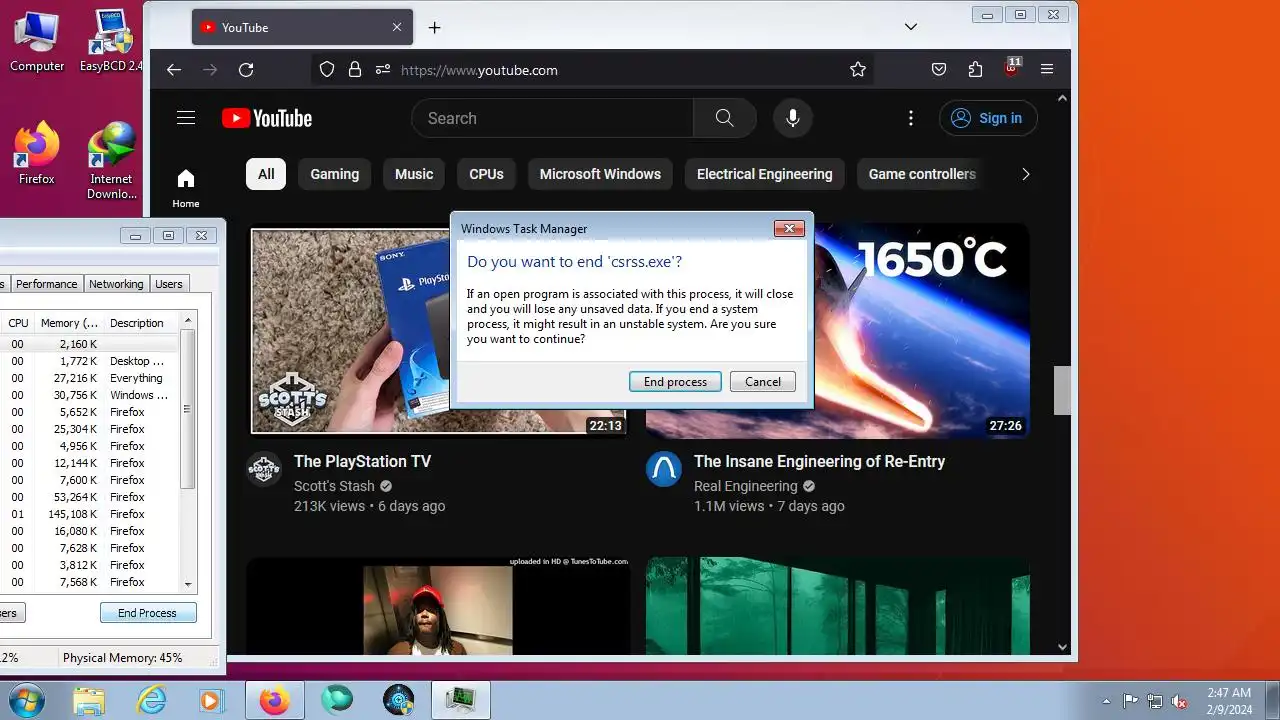Show more filter chips with right arrow
1280x720 pixels.
1025,174
